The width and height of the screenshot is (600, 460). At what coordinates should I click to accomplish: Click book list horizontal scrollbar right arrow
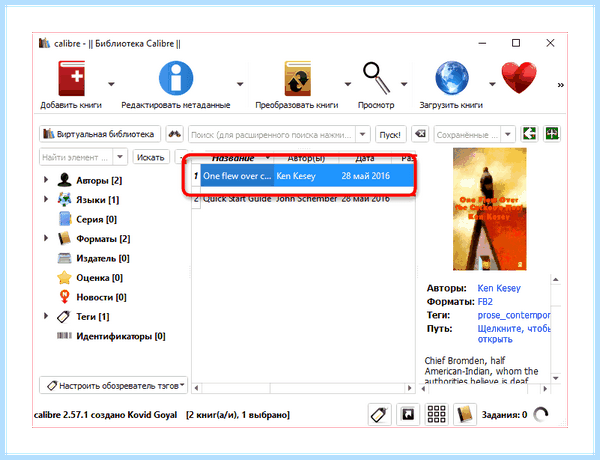click(x=409, y=388)
